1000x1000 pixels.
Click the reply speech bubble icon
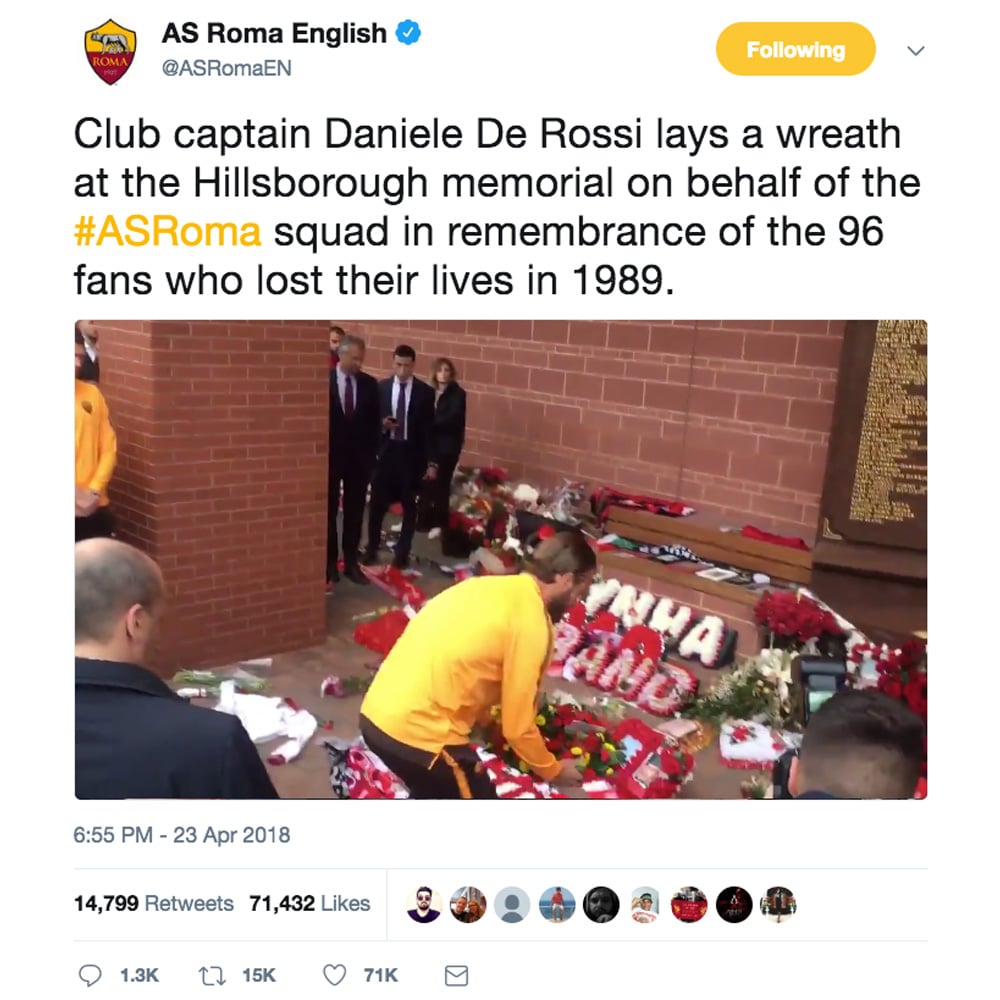pyautogui.click(x=90, y=975)
